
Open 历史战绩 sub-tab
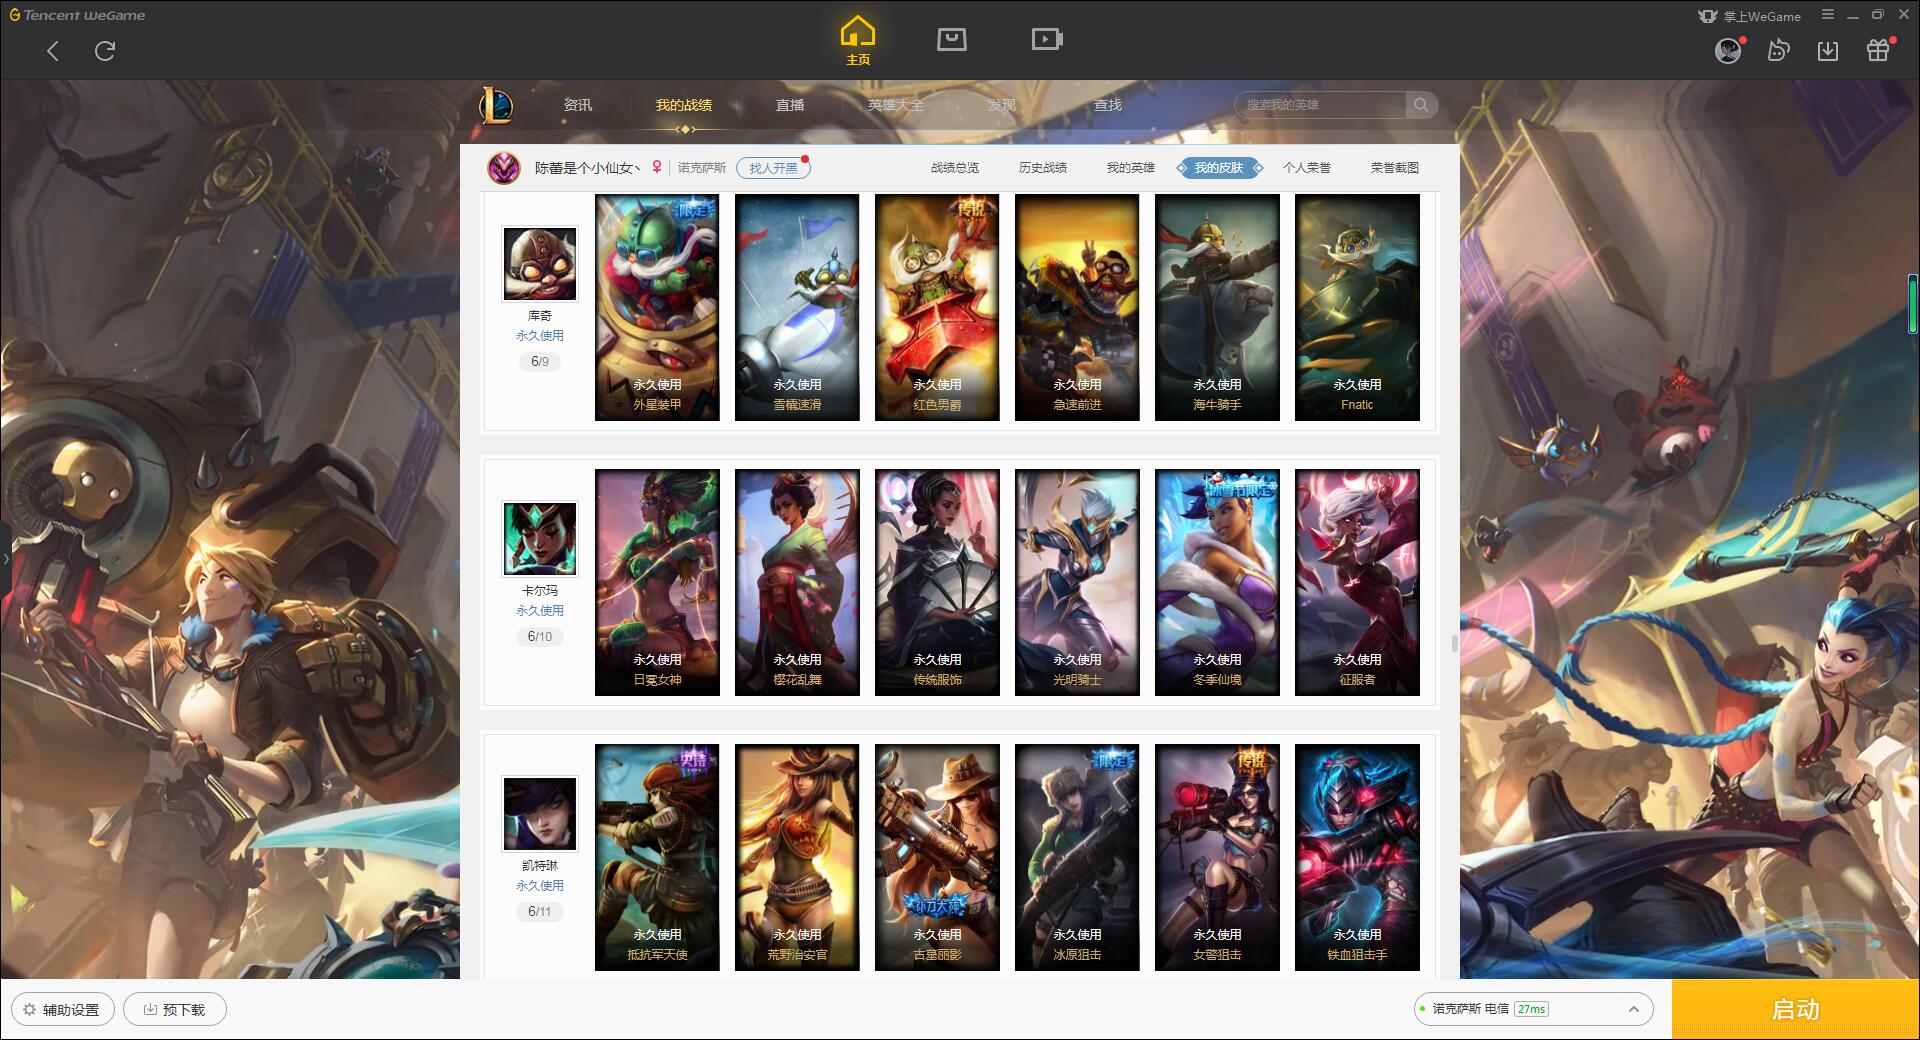[x=1043, y=168]
